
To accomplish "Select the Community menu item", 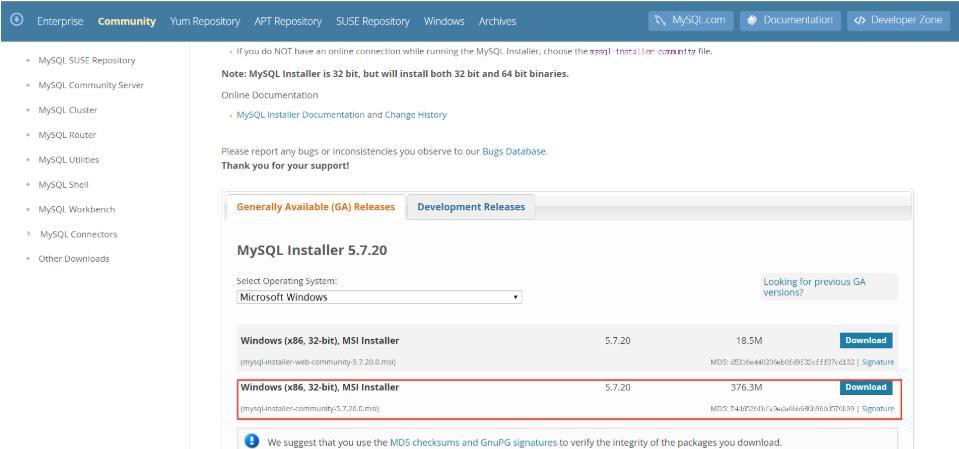I will pyautogui.click(x=127, y=21).
